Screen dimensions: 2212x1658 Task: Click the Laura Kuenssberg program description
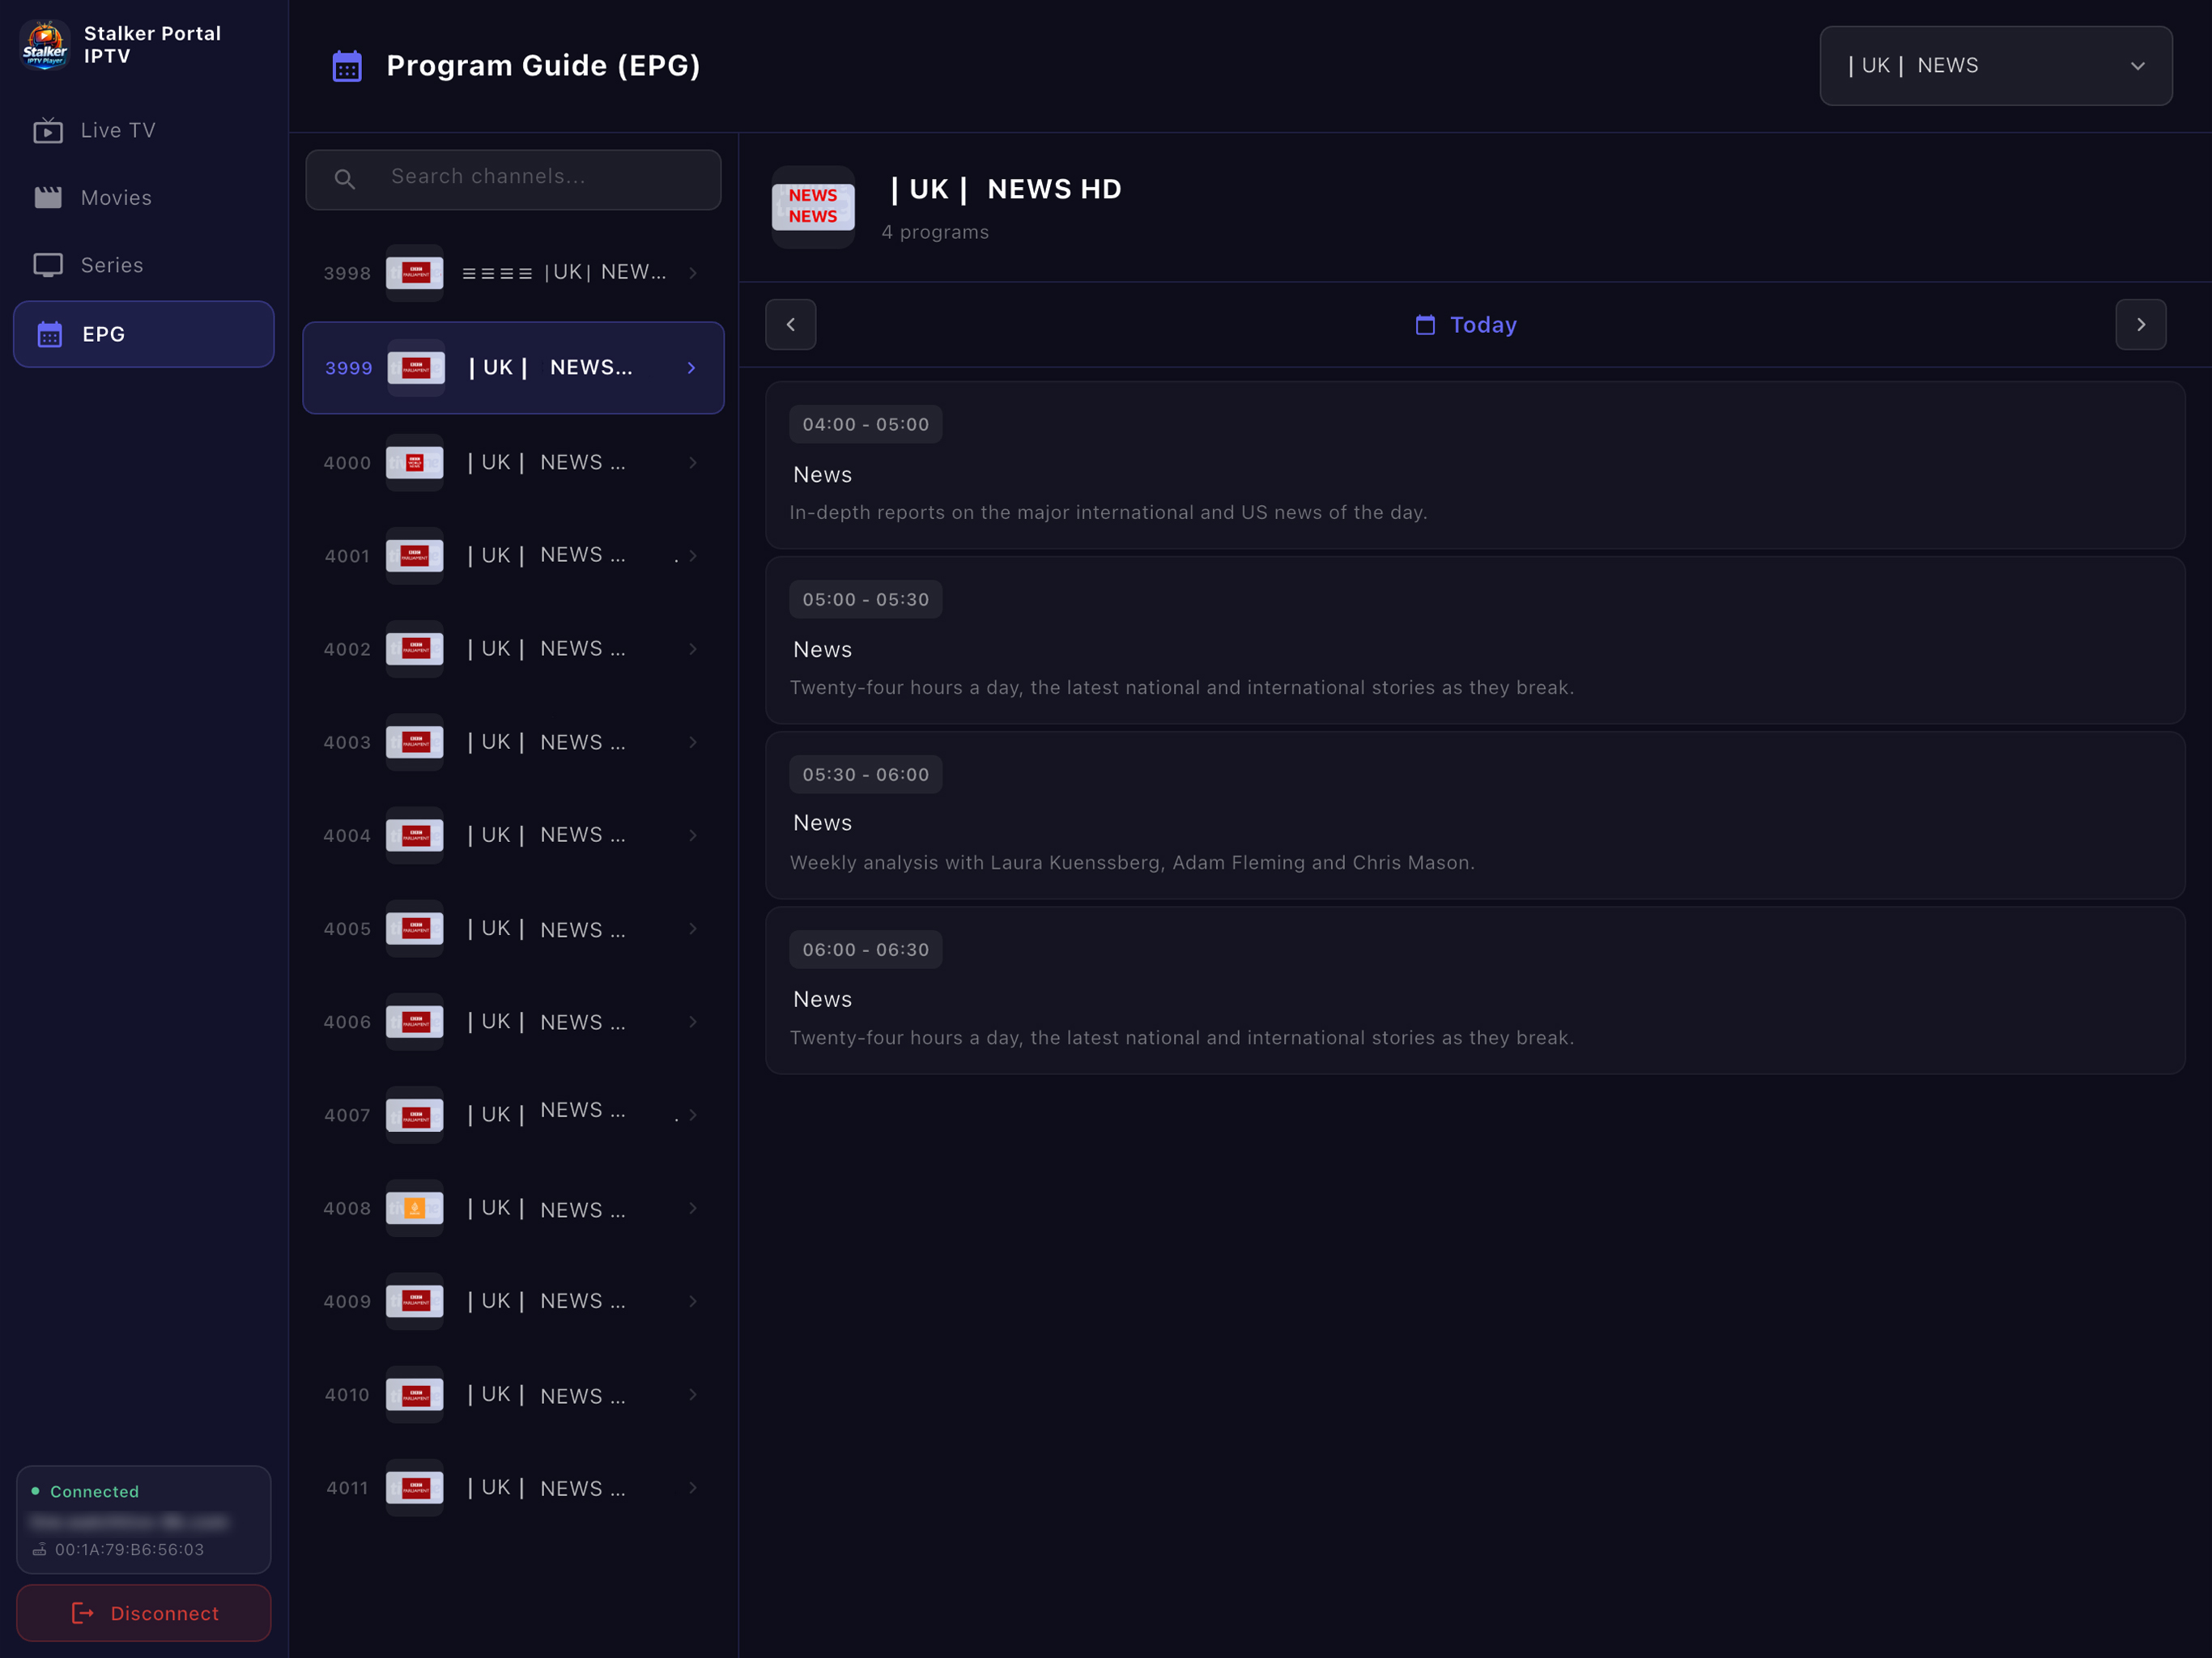(x=1132, y=863)
